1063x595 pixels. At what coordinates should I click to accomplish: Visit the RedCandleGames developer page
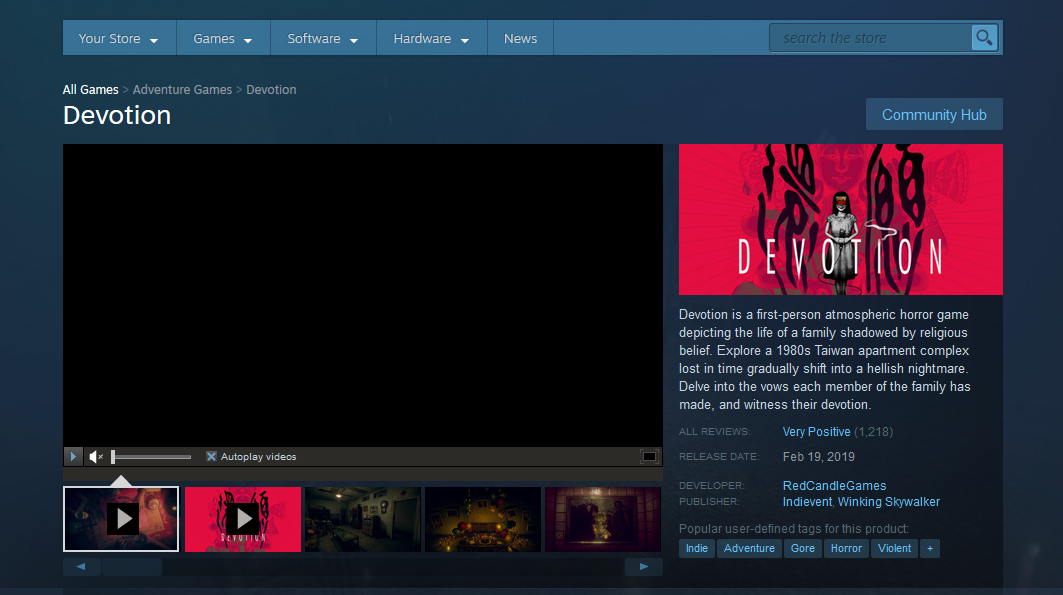point(834,485)
